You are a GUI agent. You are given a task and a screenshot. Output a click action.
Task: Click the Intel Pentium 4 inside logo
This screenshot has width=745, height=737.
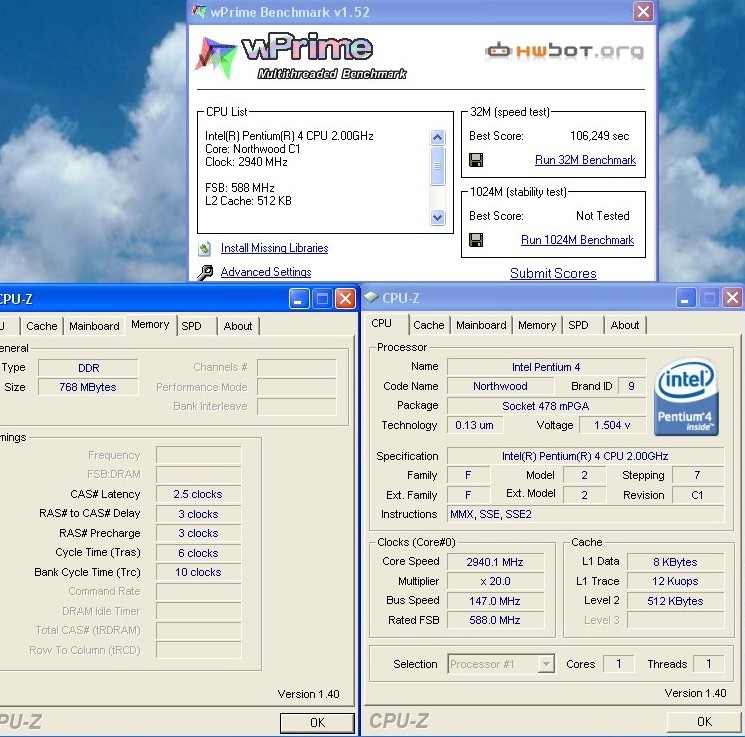(x=686, y=396)
